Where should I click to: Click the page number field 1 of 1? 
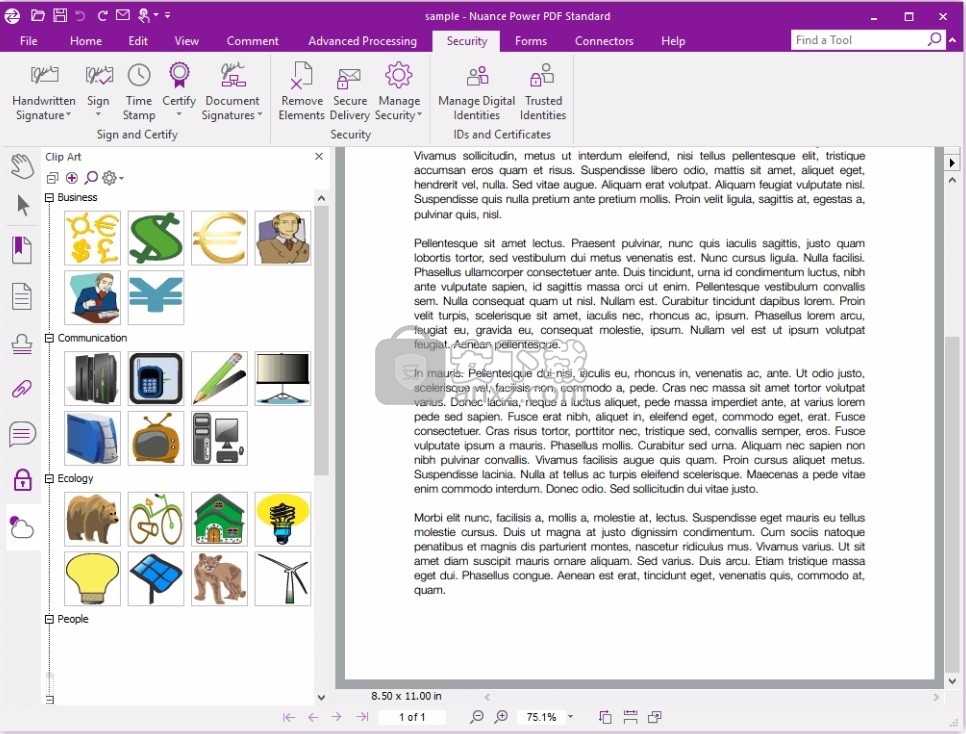point(412,717)
